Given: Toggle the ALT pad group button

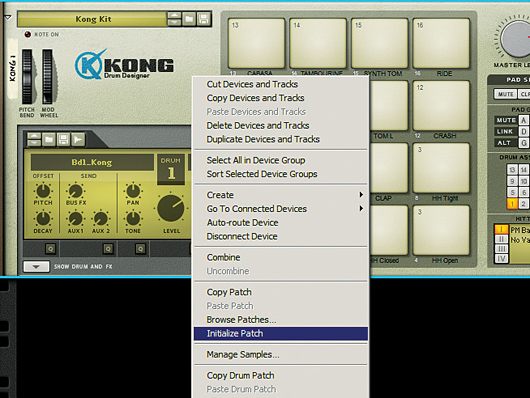Looking at the screenshot, I should coord(506,143).
